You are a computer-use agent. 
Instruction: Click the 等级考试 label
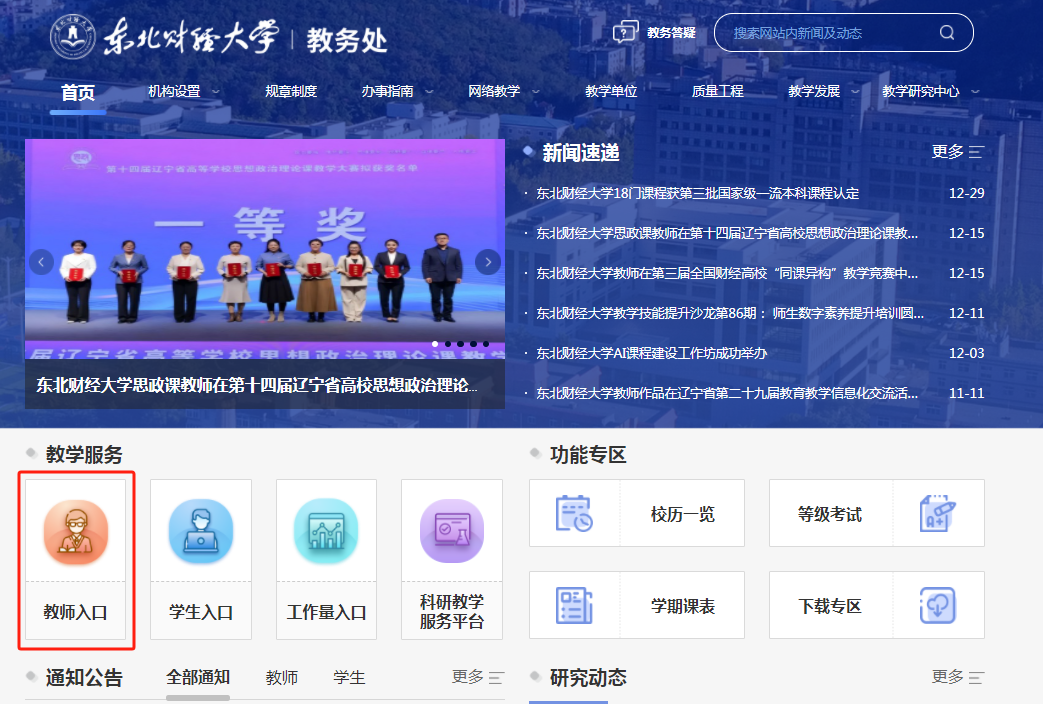829,514
